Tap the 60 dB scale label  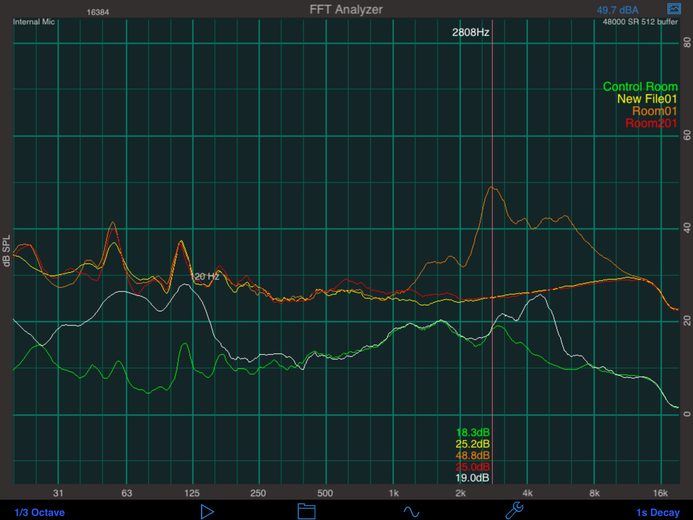[x=687, y=136]
